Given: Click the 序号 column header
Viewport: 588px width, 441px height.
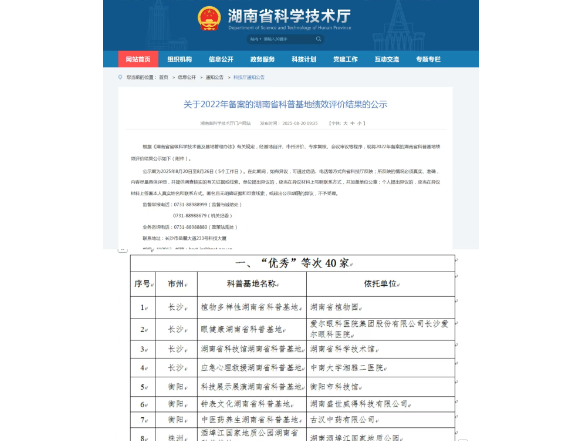Looking at the screenshot, I should click(143, 284).
